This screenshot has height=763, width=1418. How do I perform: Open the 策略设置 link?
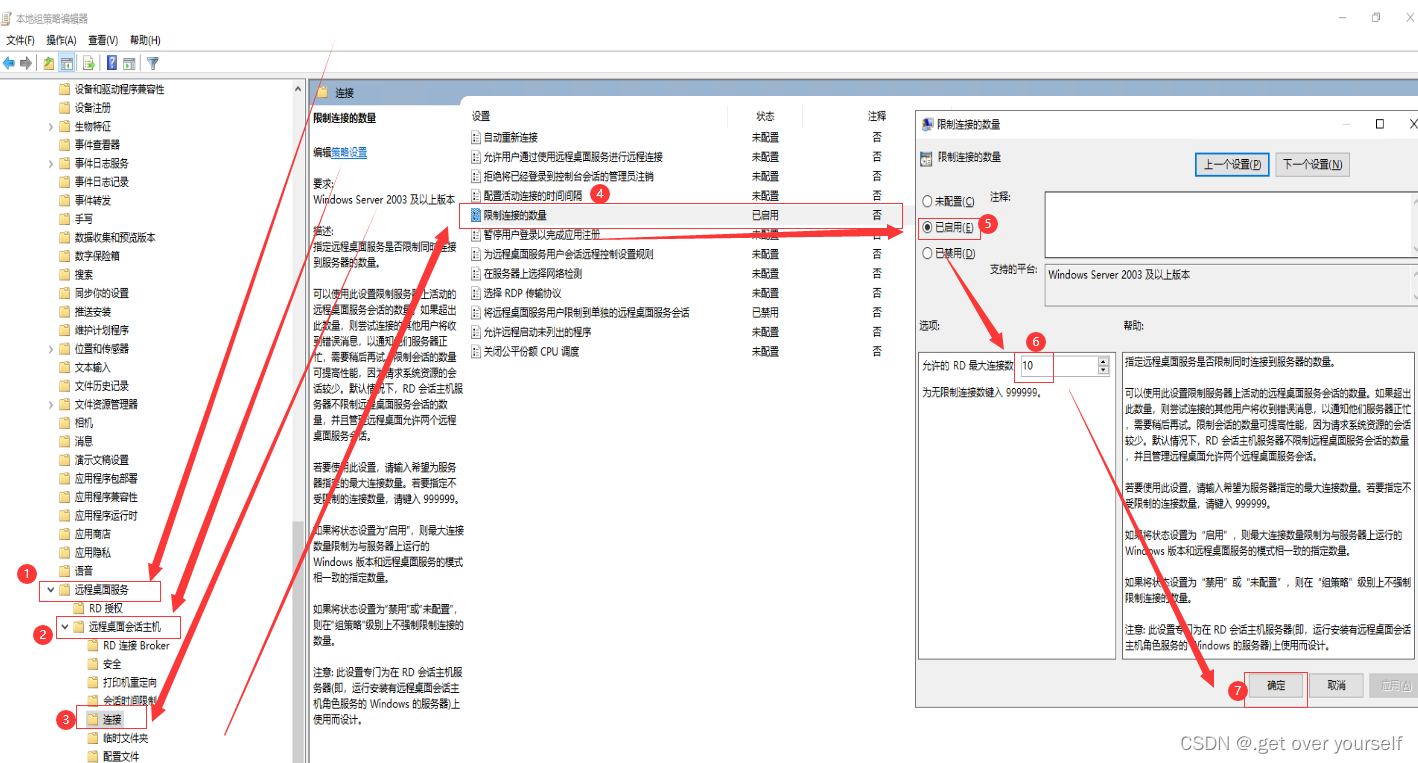(349, 152)
